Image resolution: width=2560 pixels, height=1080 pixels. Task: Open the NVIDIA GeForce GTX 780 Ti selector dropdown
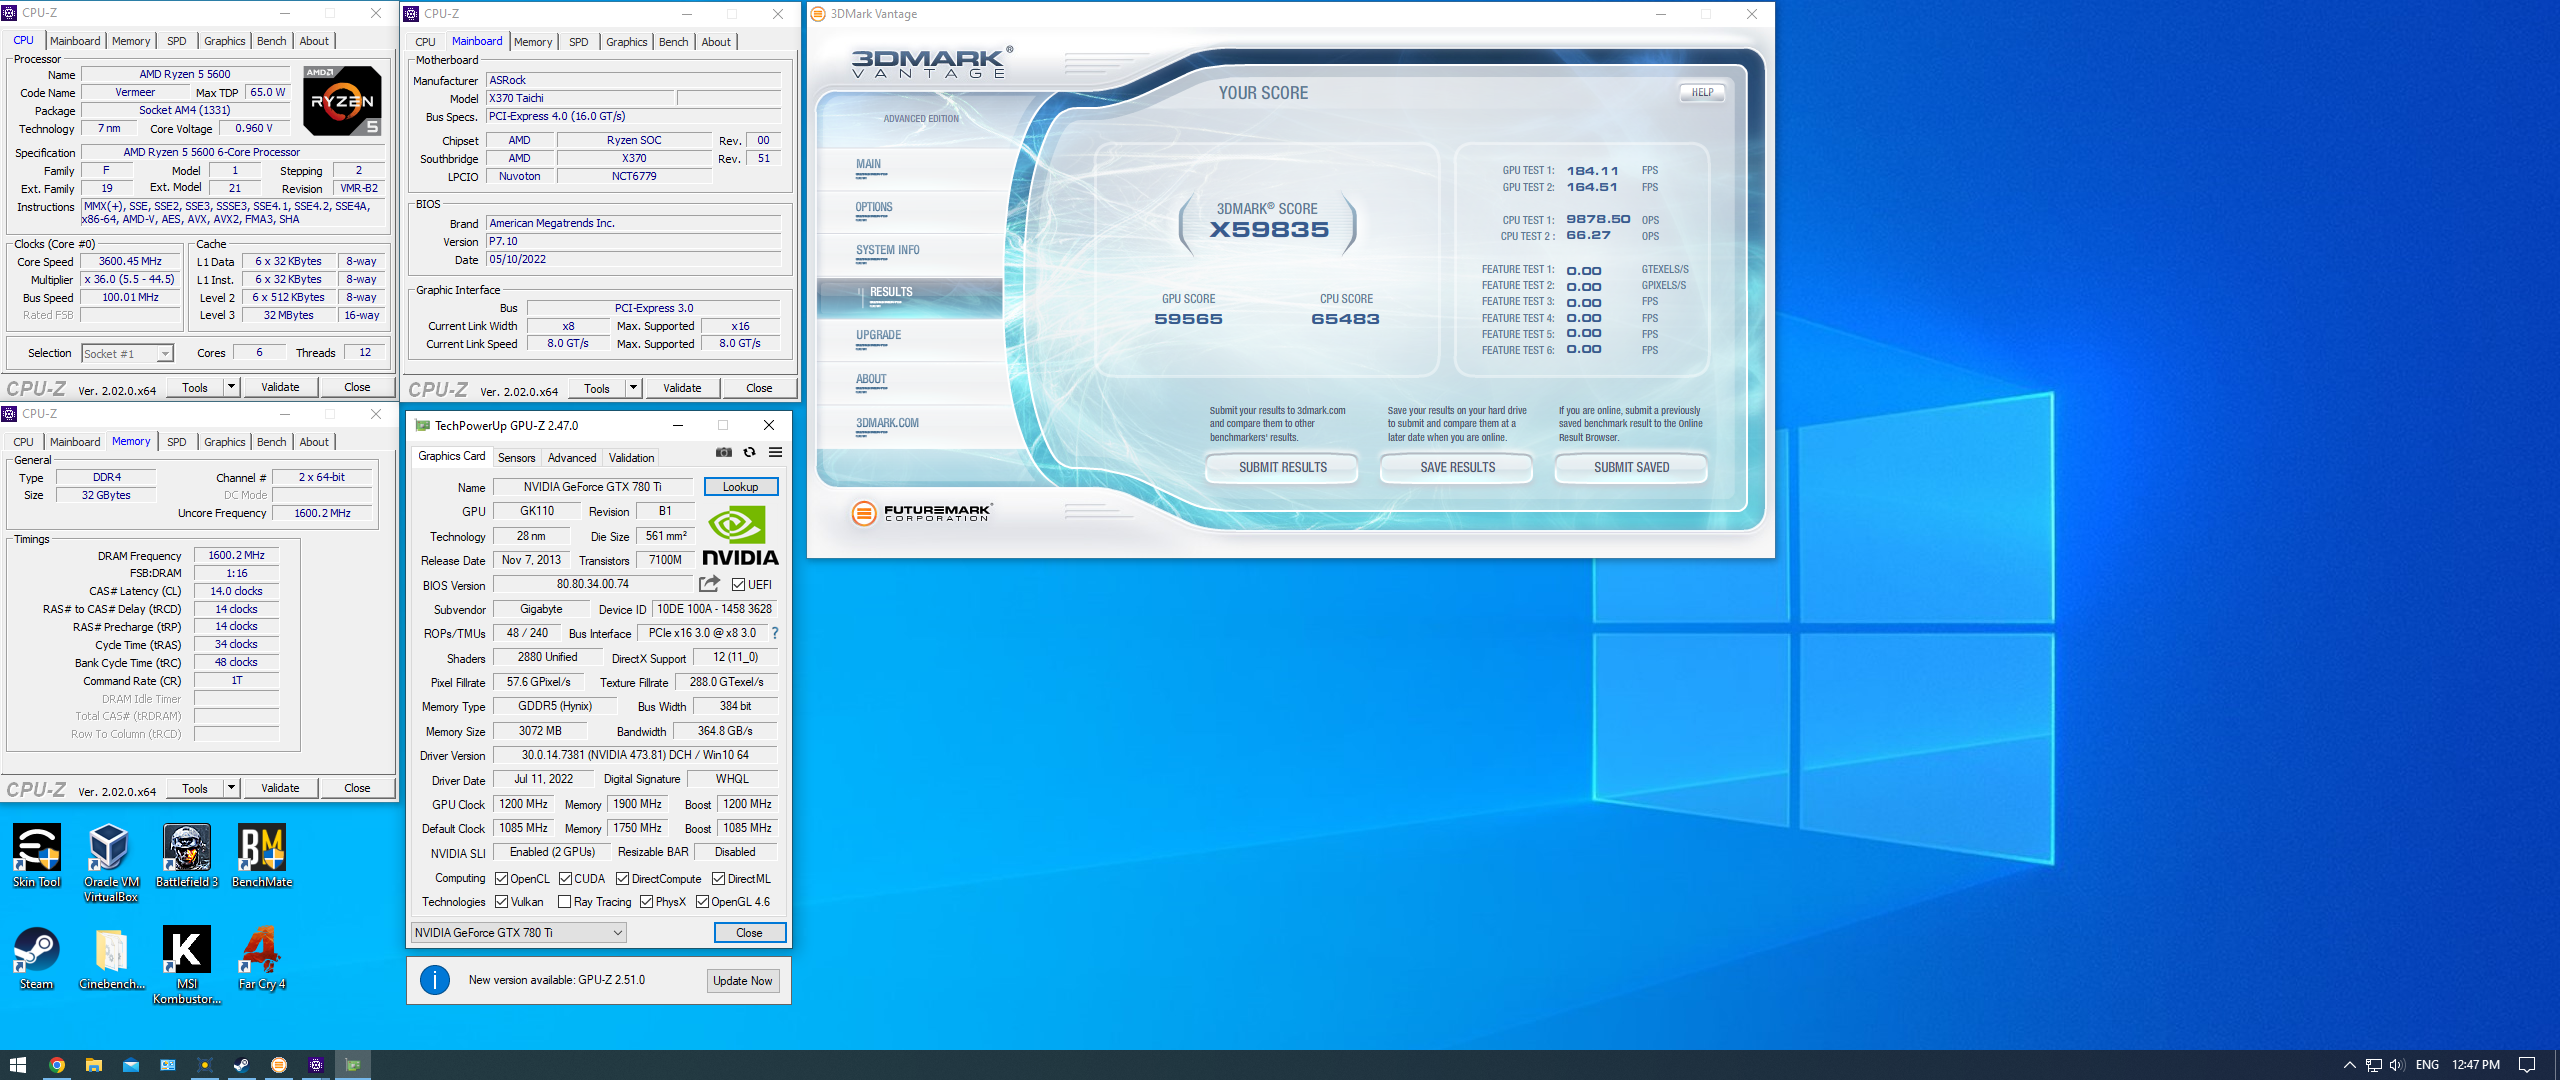[x=519, y=933]
